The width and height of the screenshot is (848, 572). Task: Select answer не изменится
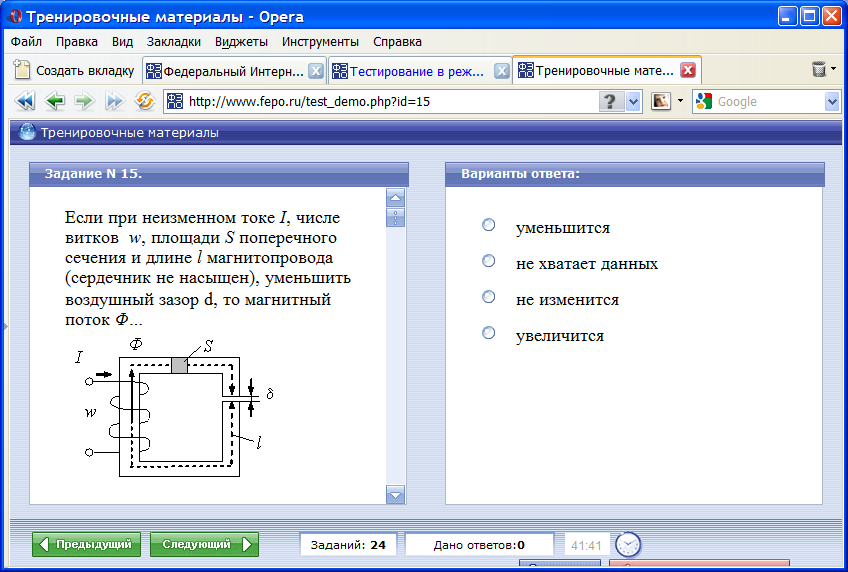click(x=488, y=297)
